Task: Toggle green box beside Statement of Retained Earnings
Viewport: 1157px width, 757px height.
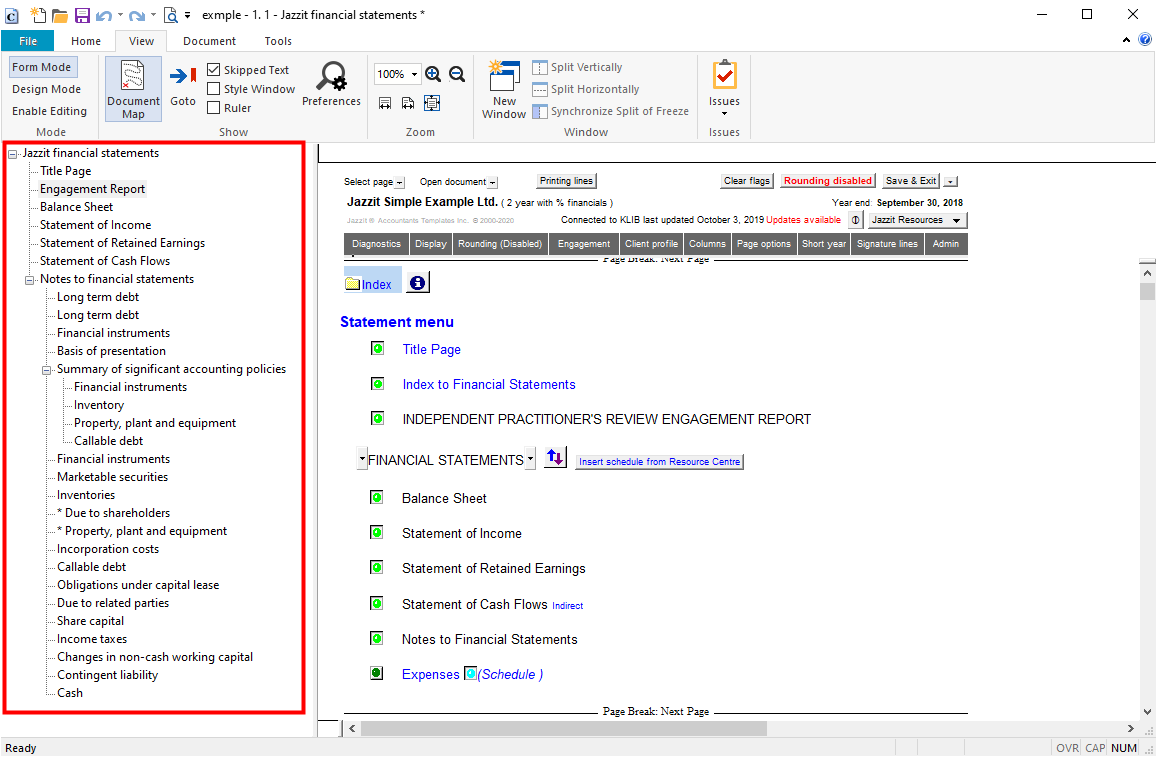Action: tap(376, 567)
